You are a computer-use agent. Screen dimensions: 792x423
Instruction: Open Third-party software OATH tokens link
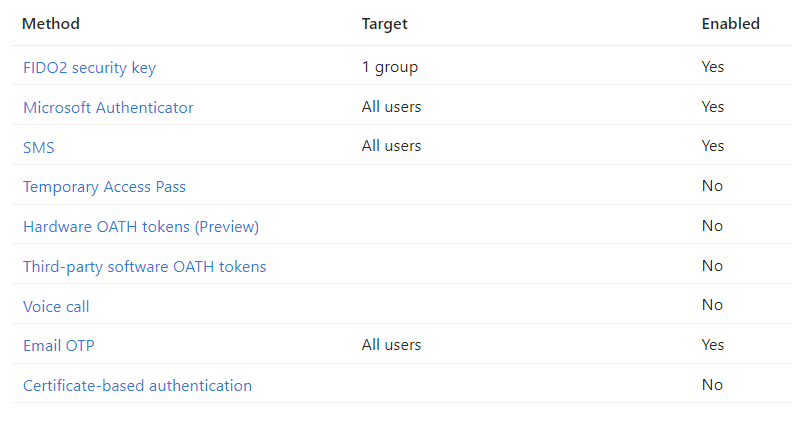[144, 267]
